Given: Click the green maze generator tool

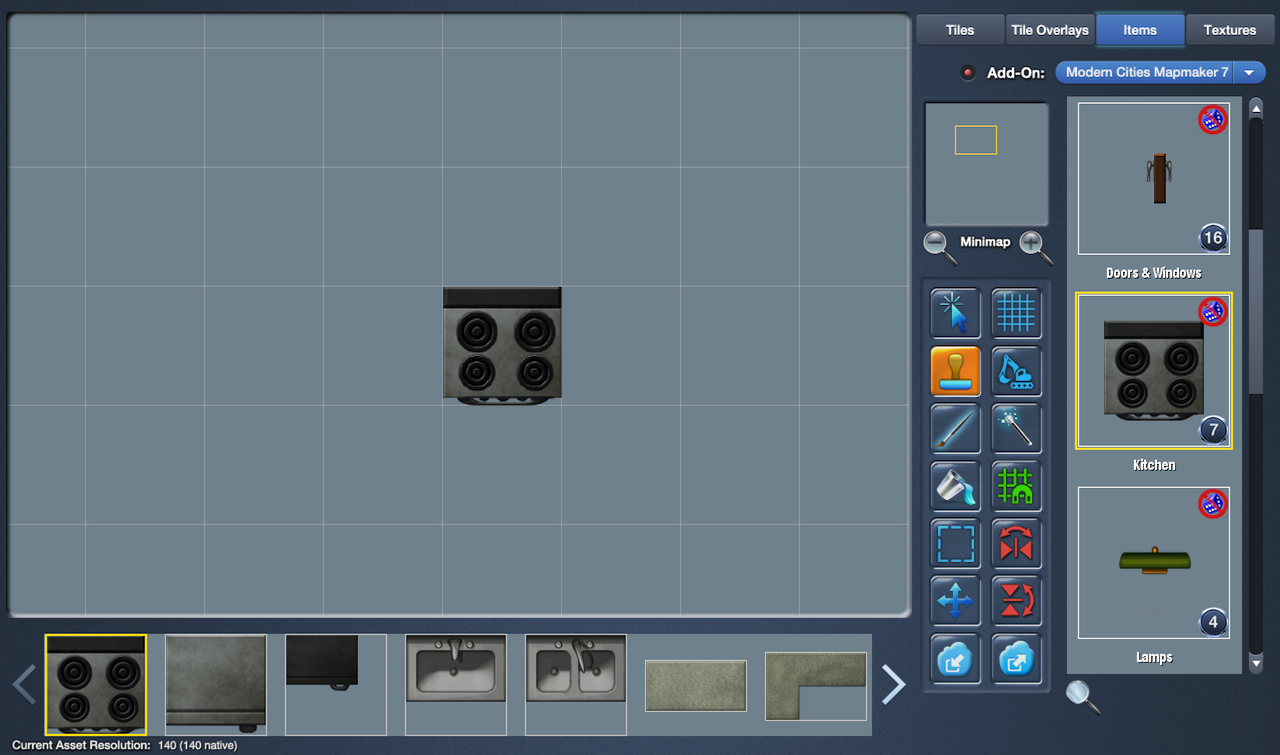Looking at the screenshot, I should click(x=1016, y=487).
